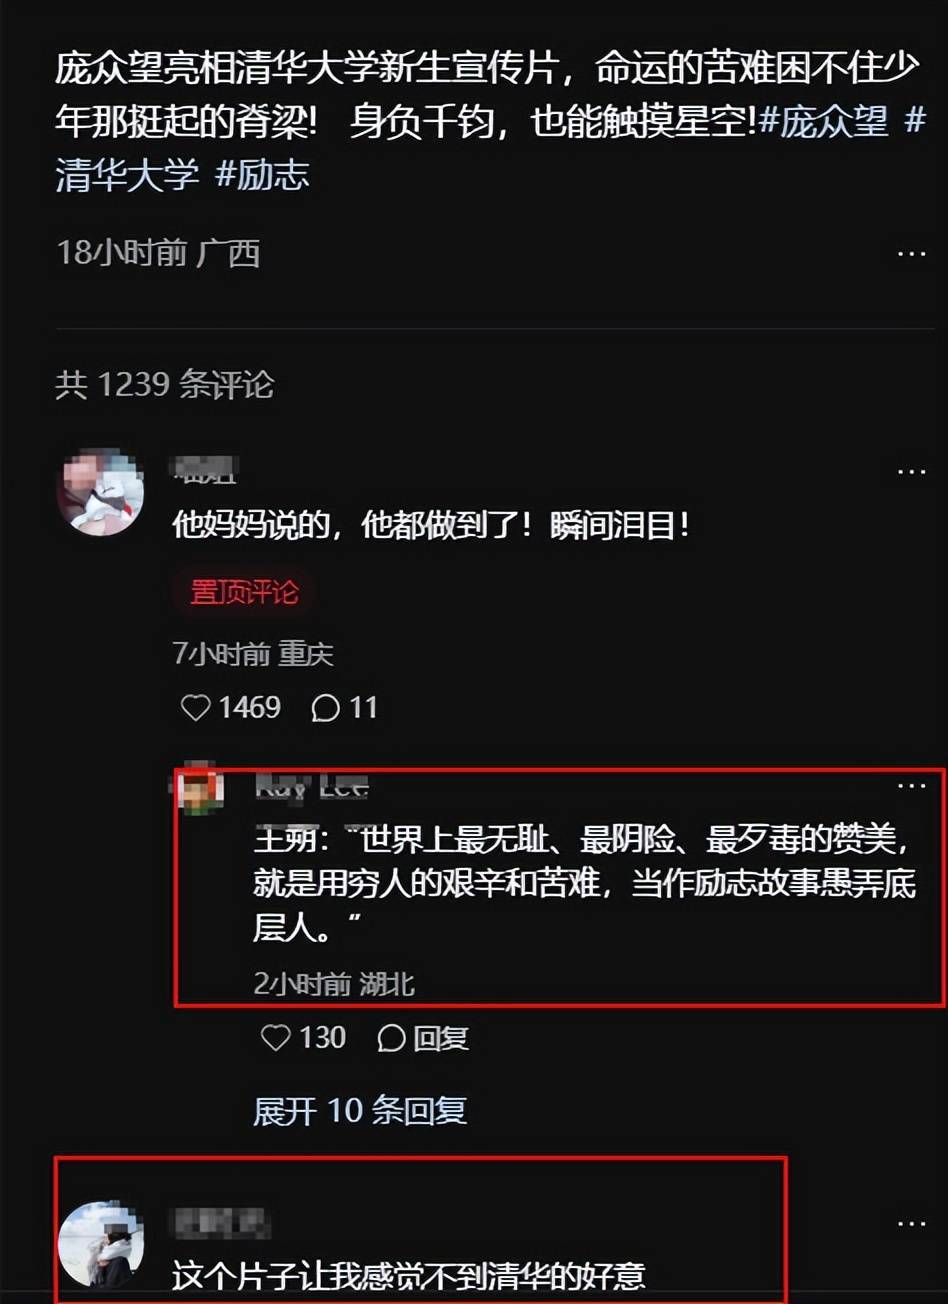The image size is (948, 1304).
Task: Like the reply with 130 likes
Action: pos(275,1038)
